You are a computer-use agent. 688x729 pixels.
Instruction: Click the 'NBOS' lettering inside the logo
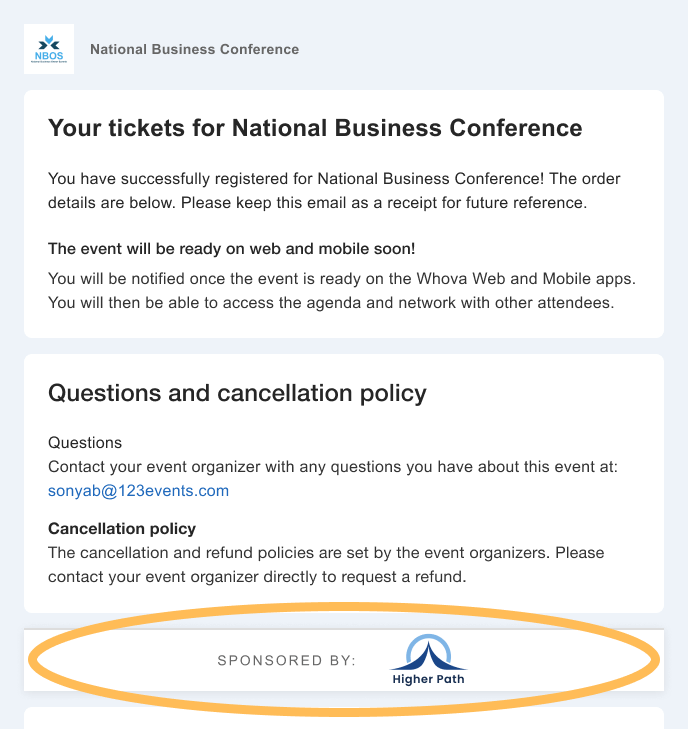pos(49,56)
